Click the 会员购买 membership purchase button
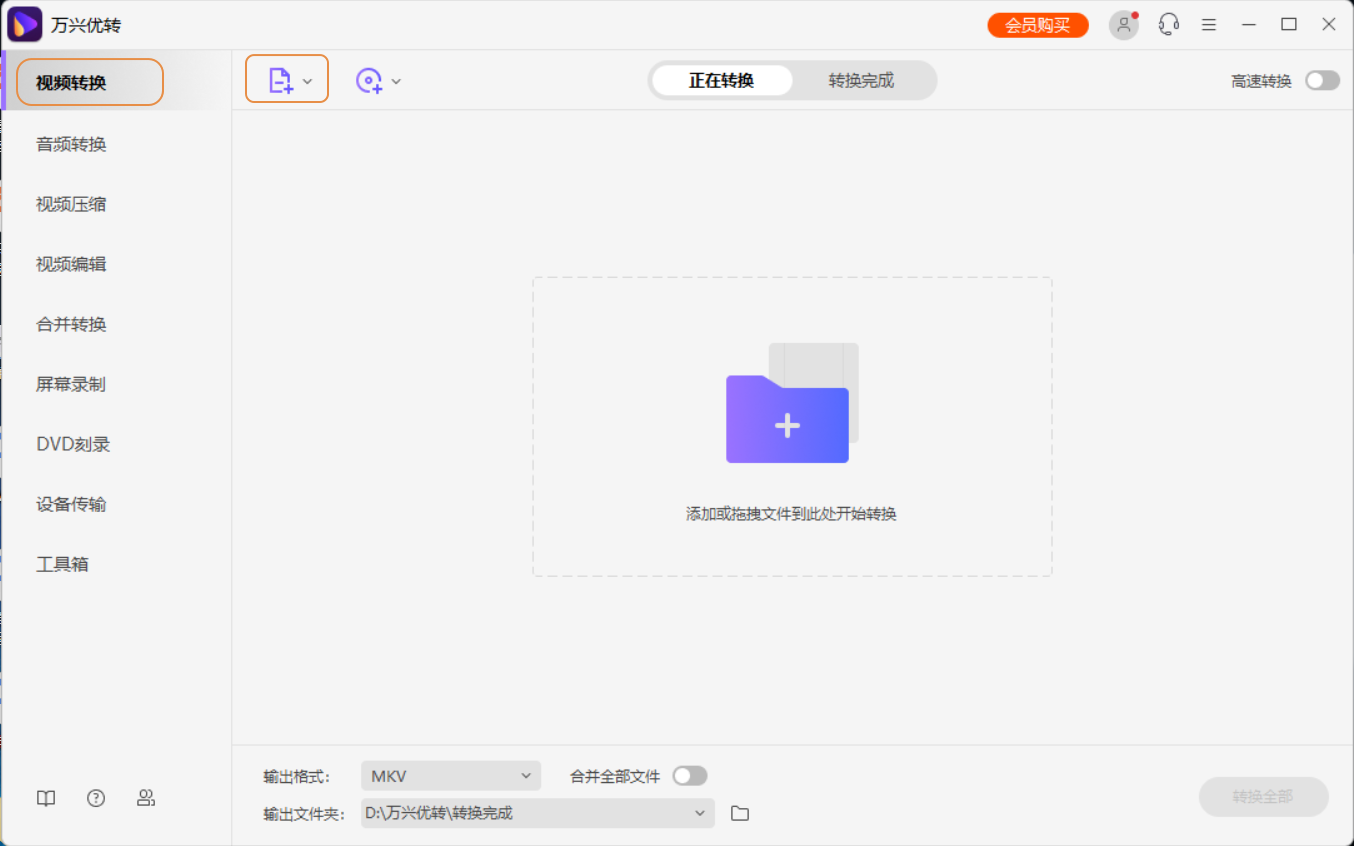The height and width of the screenshot is (846, 1354). coord(1037,24)
